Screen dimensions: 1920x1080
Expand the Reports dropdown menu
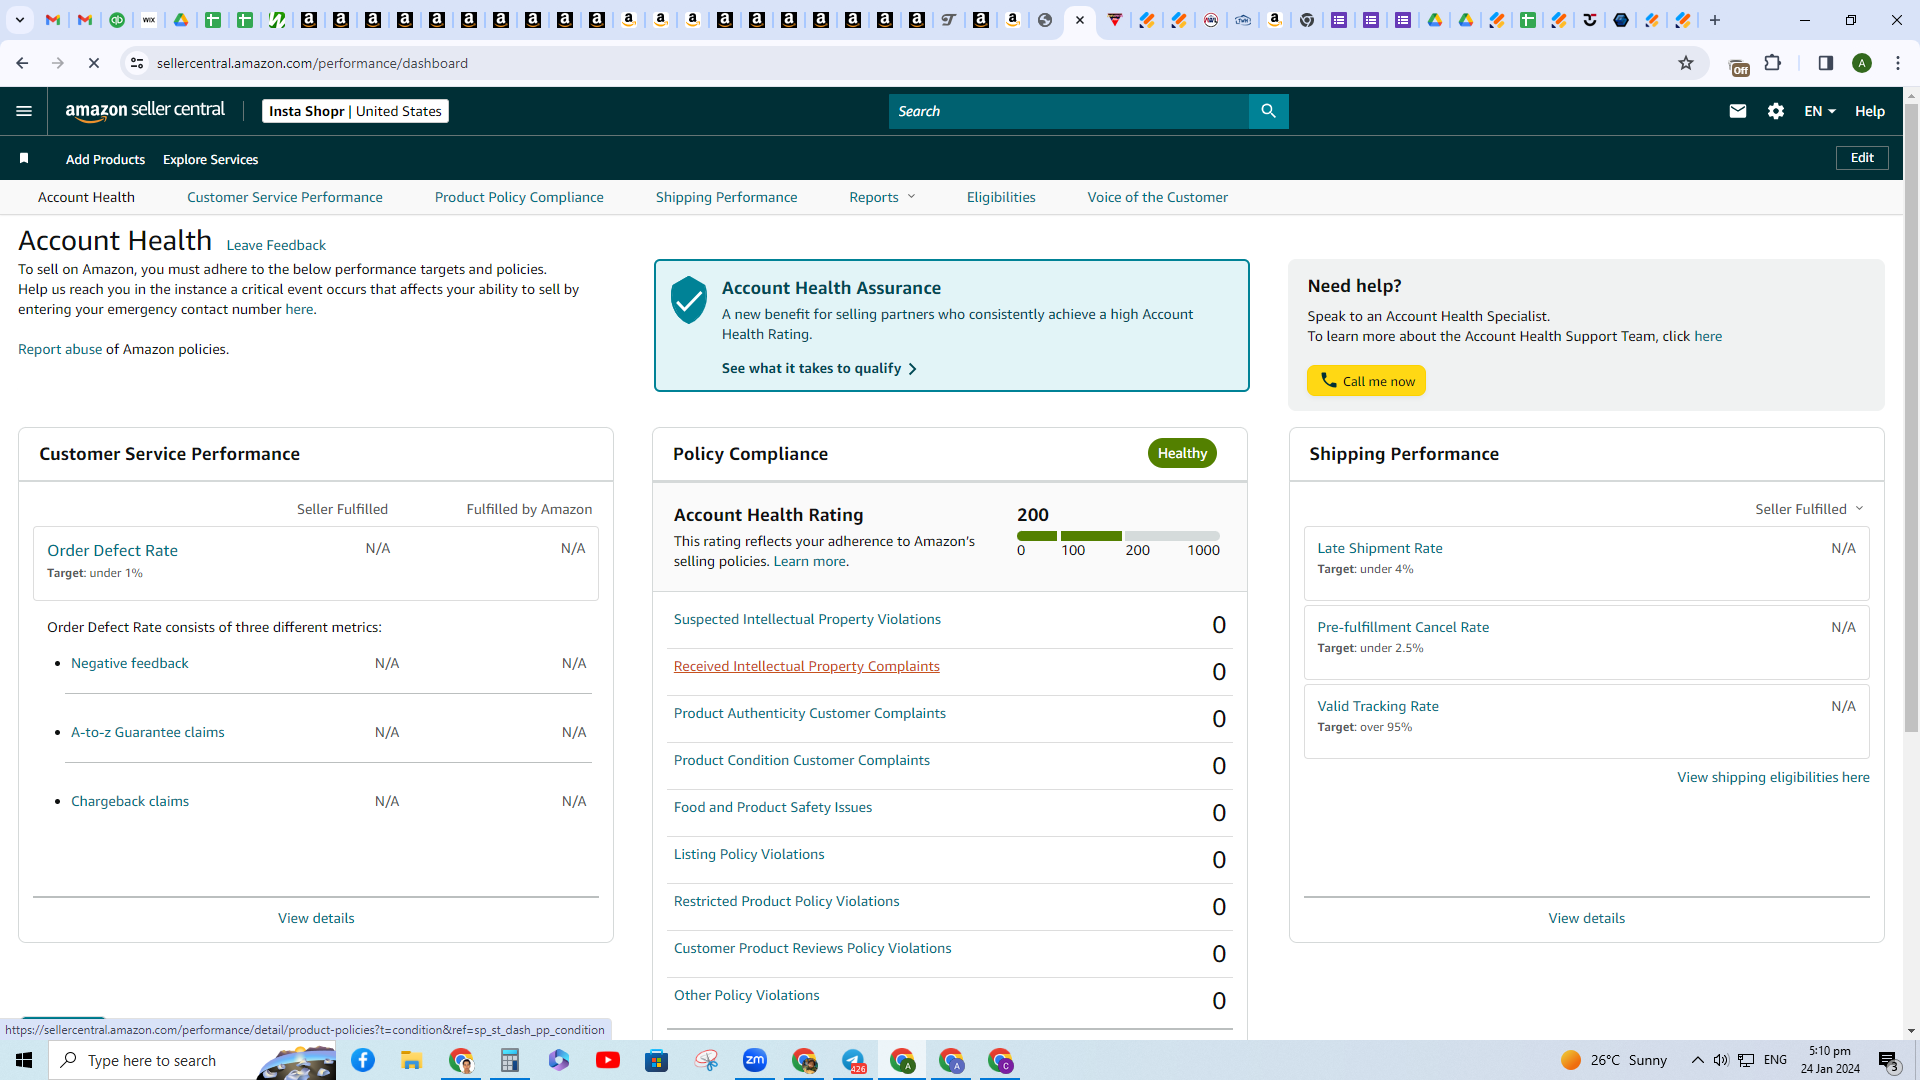coord(882,197)
